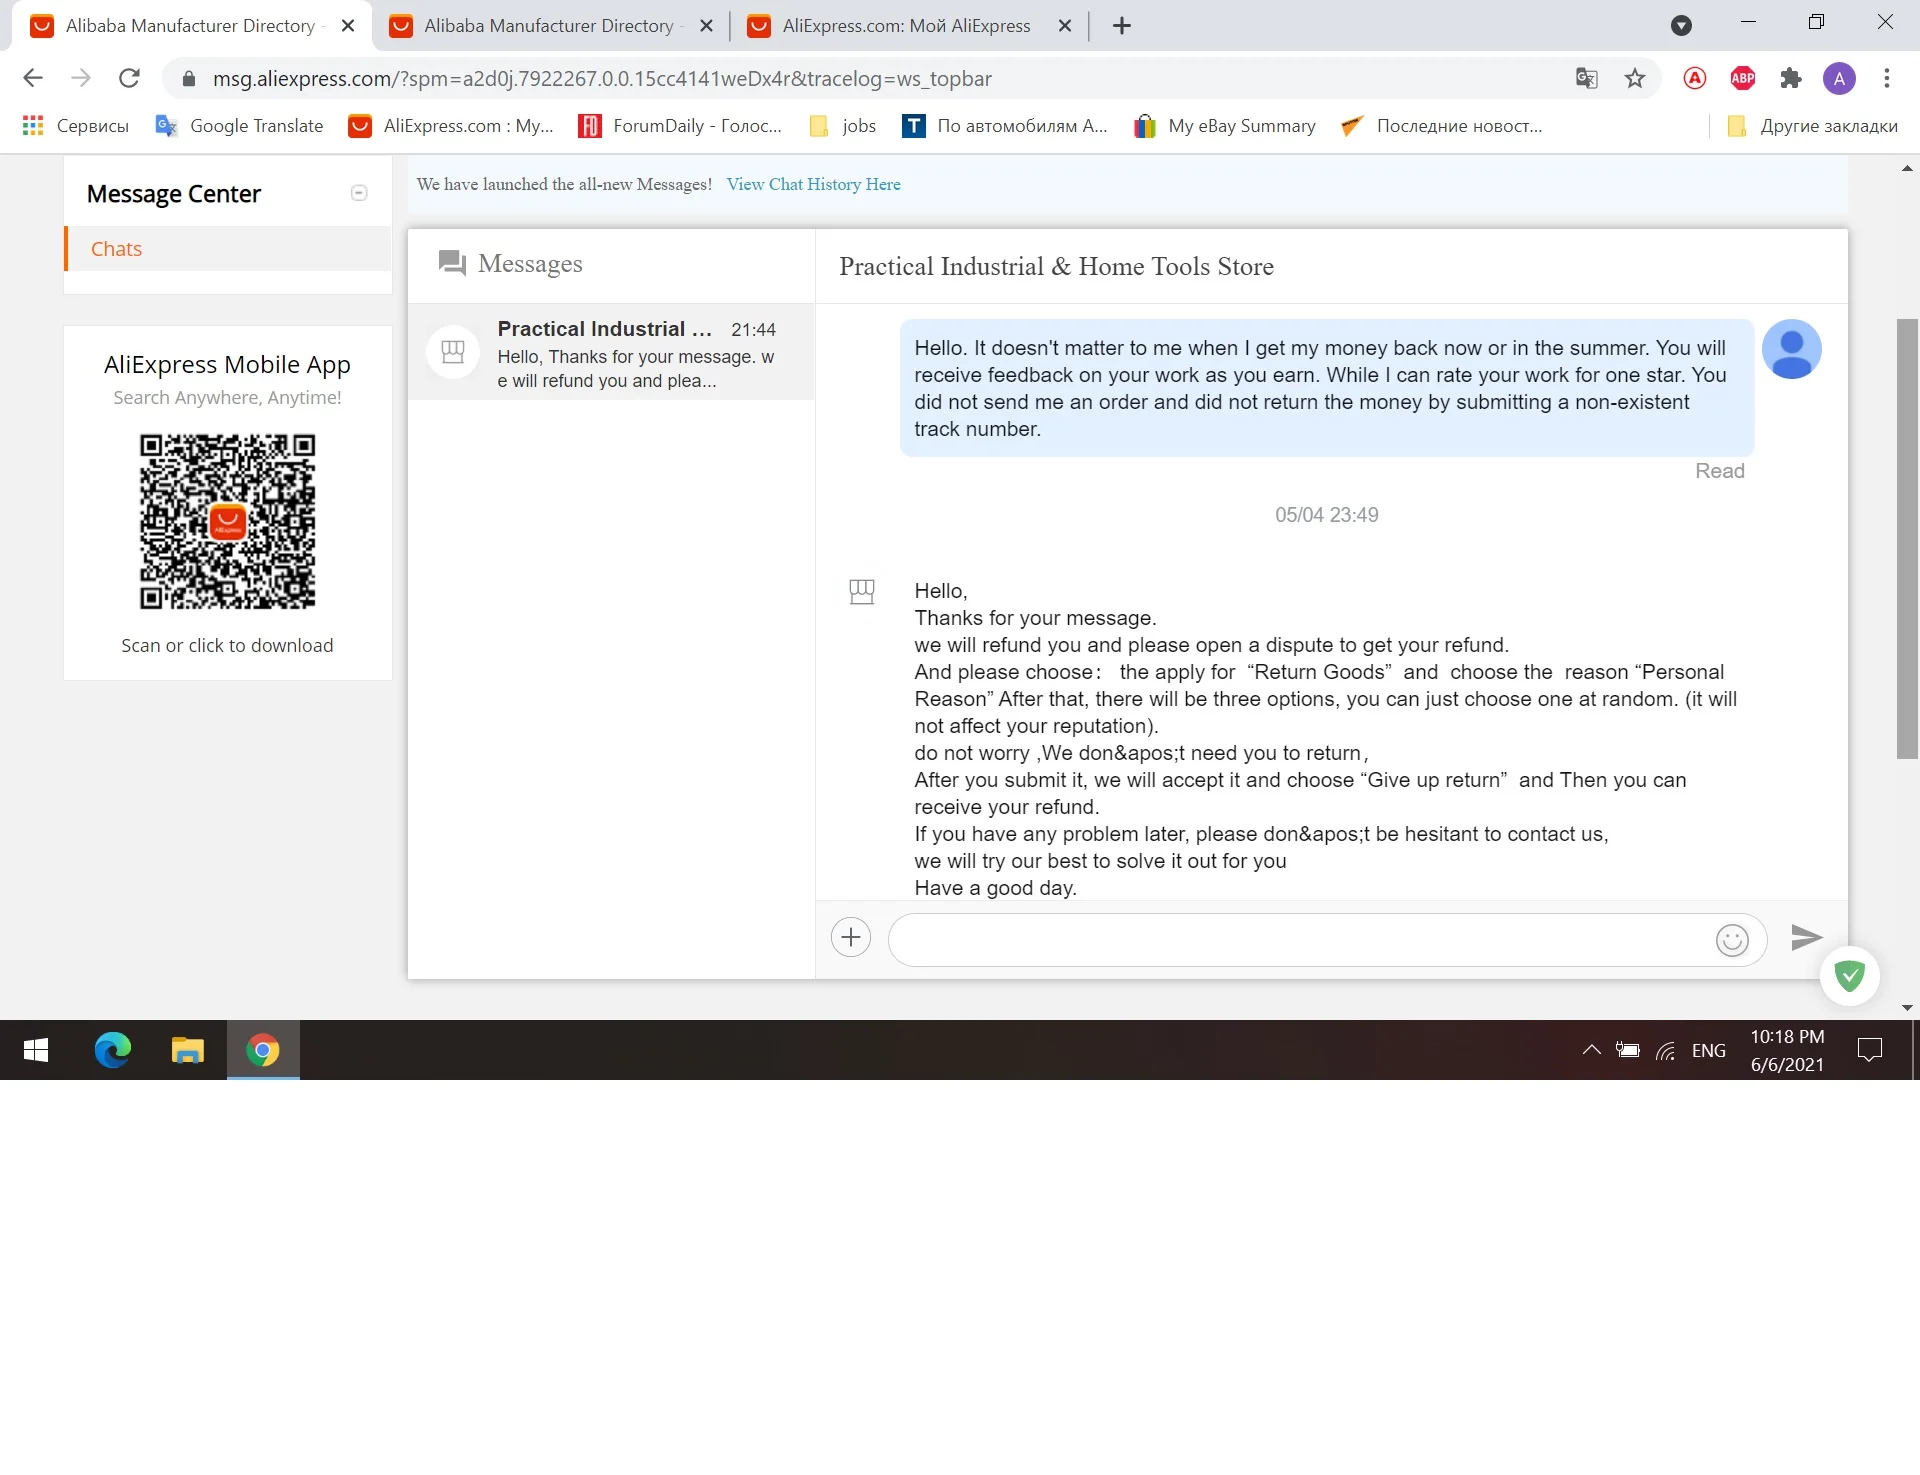
Task: Click the plus attachment button in chat
Action: [851, 937]
